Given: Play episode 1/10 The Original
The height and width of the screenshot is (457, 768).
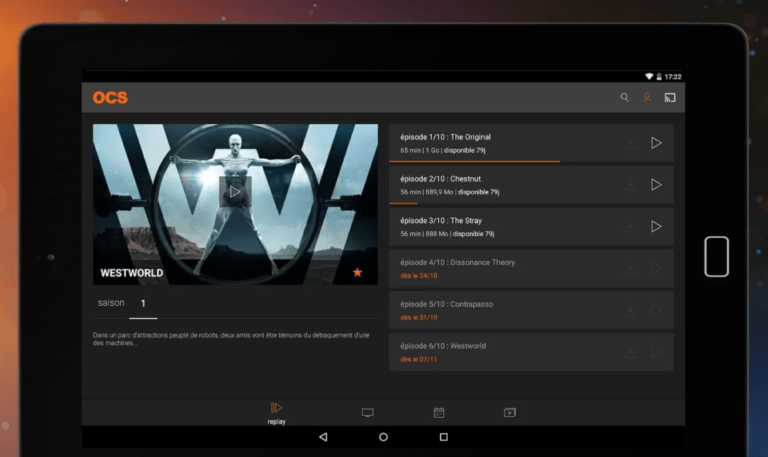Looking at the screenshot, I should click(656, 143).
